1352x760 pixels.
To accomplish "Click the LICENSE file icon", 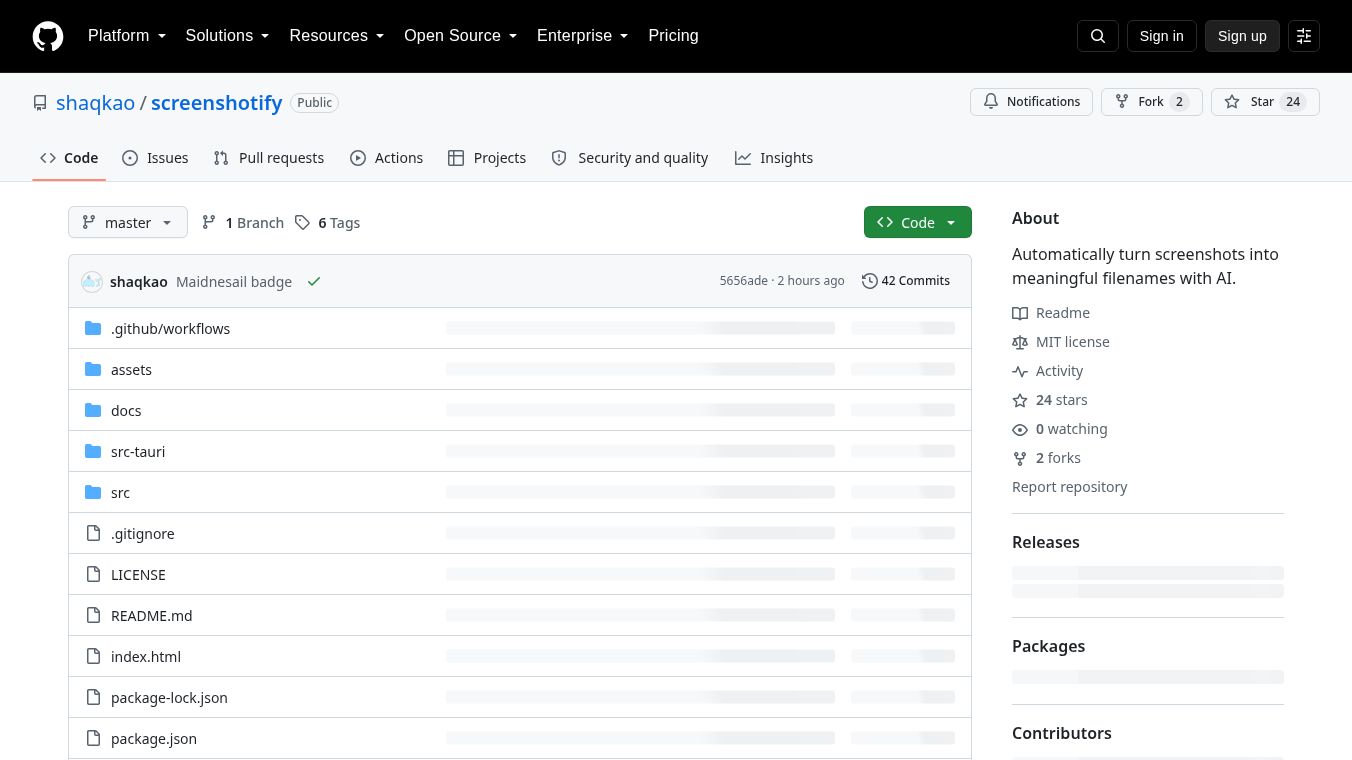I will [93, 574].
